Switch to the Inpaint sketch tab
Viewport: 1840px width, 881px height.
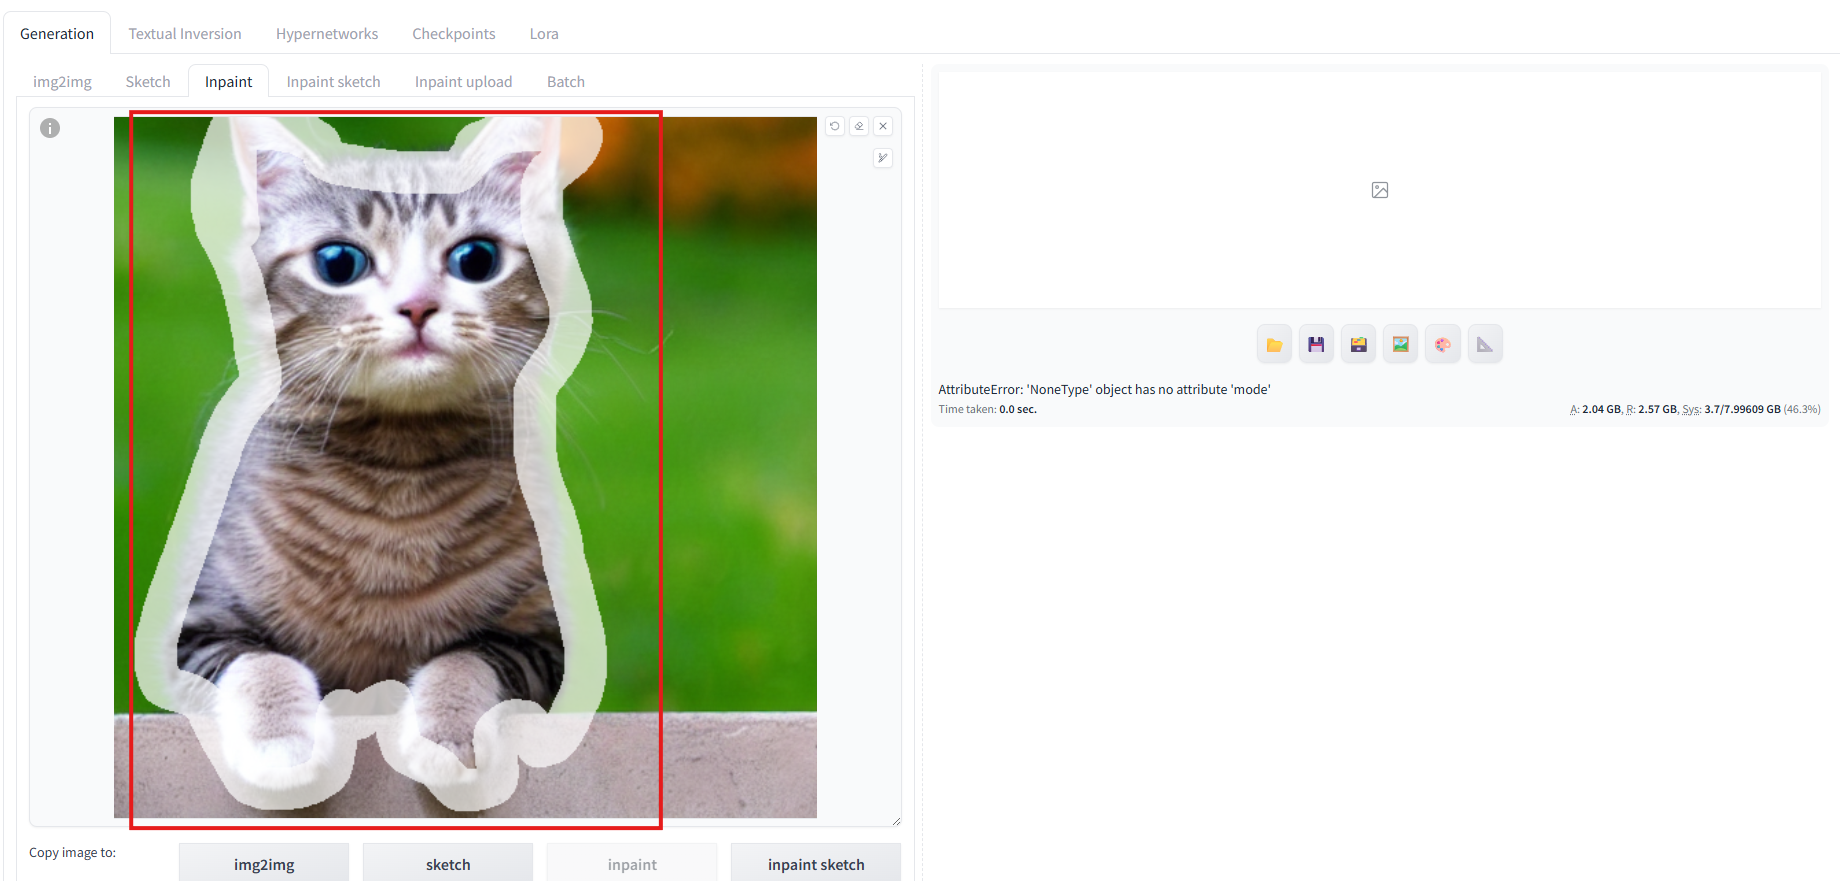point(333,81)
